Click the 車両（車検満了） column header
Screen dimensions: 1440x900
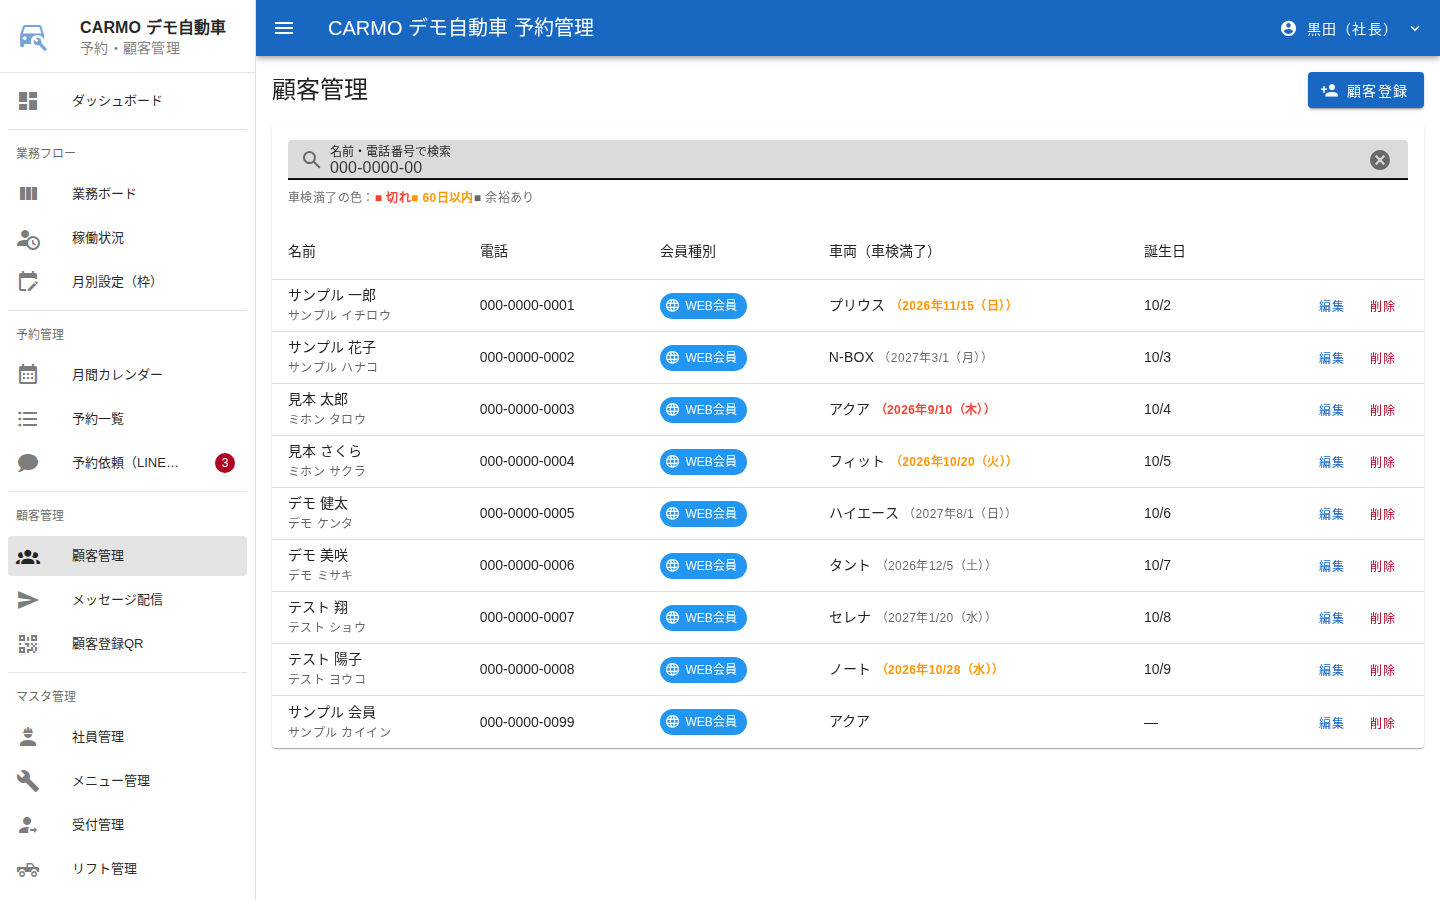coord(884,252)
